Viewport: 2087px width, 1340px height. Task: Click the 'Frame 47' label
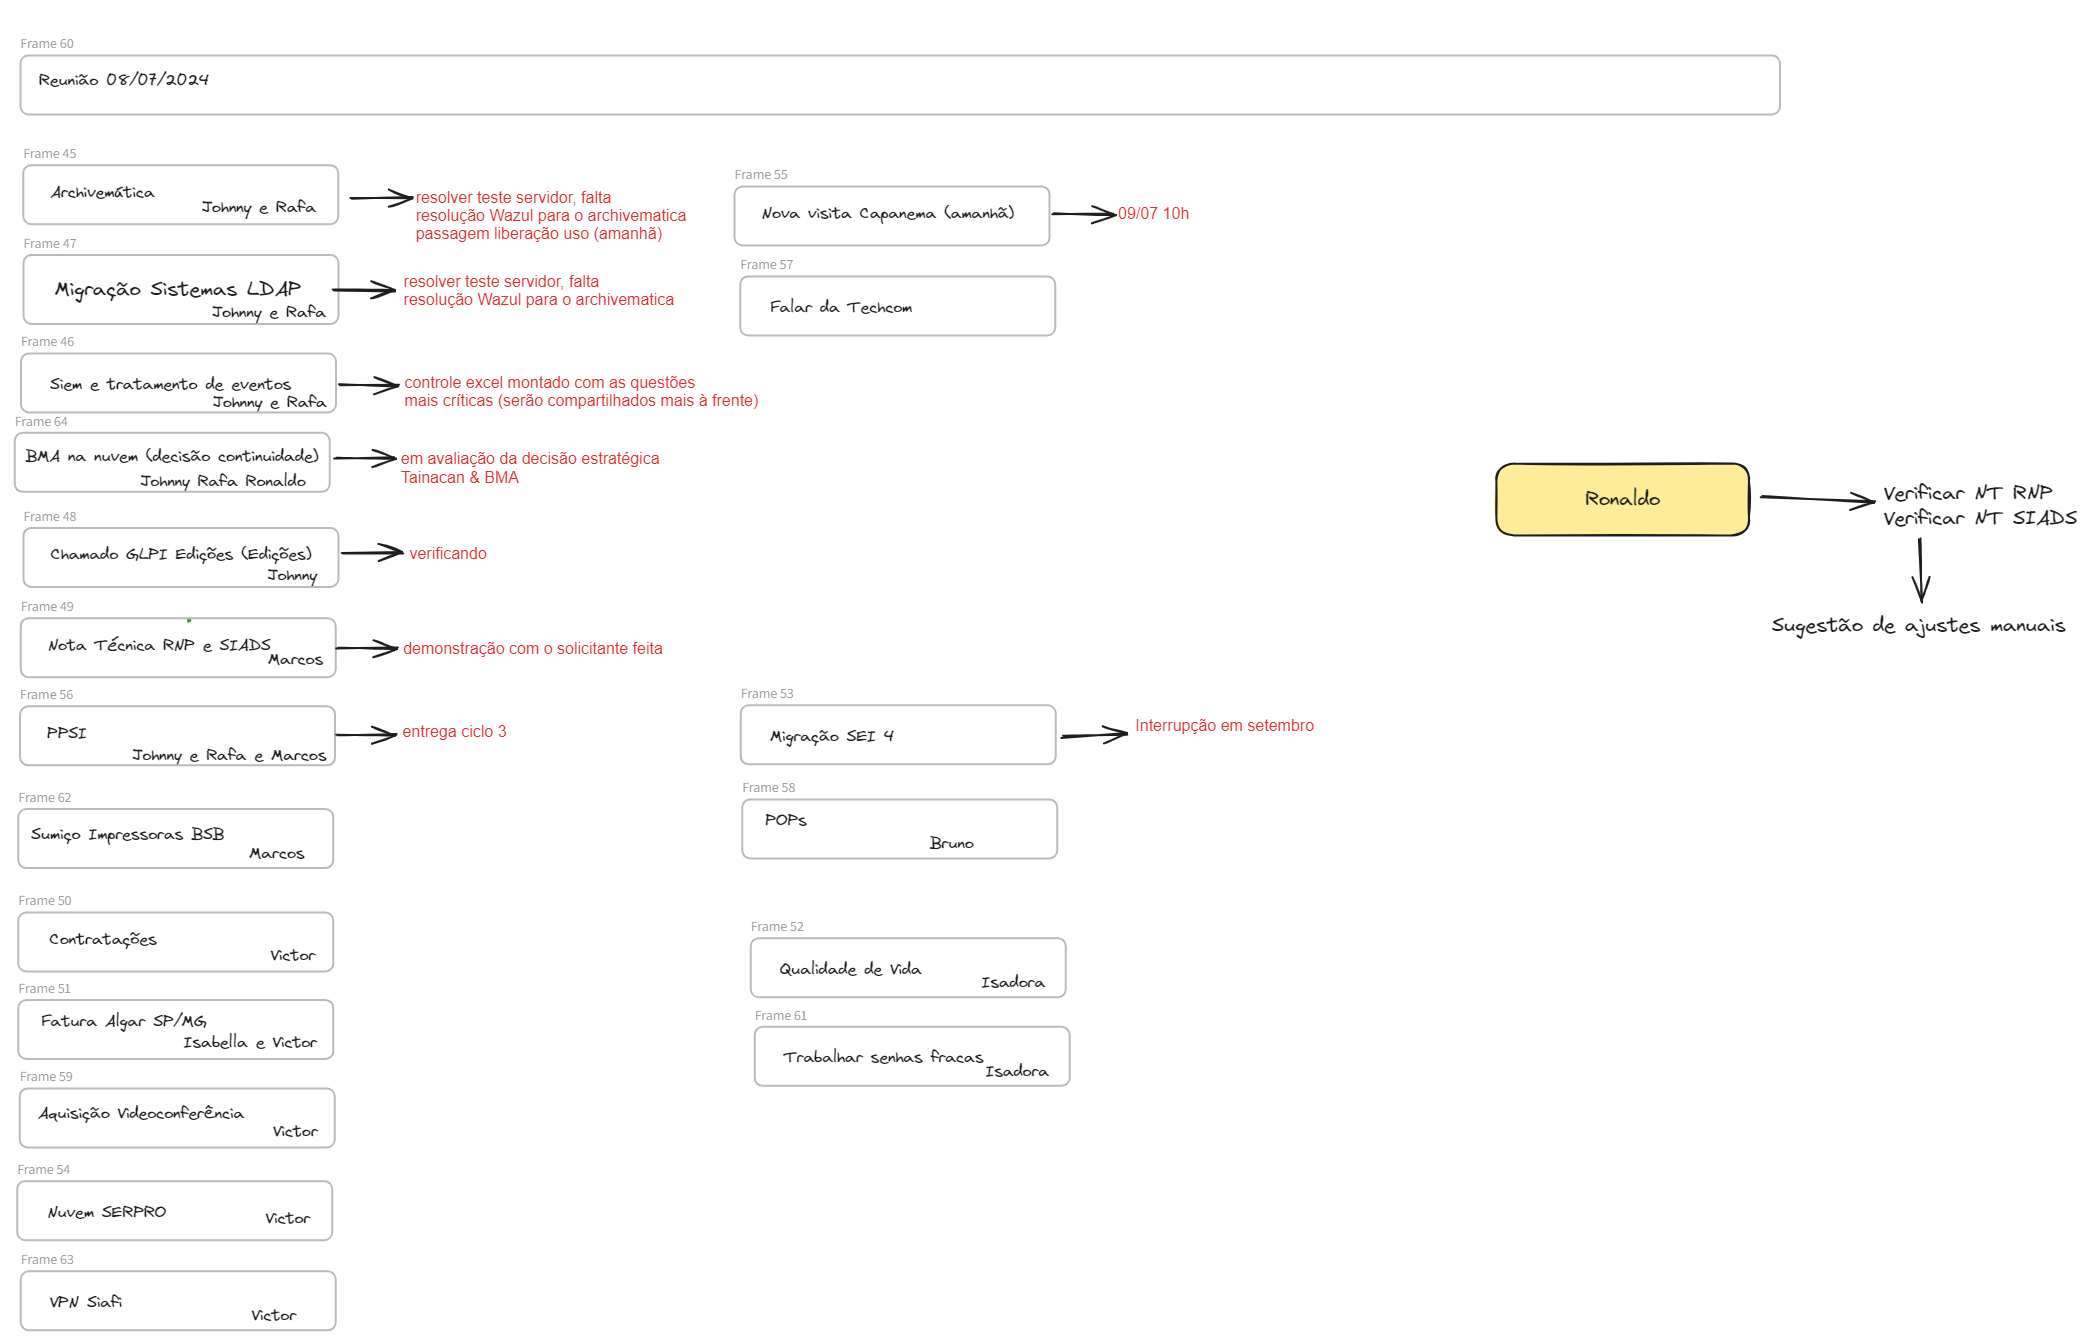(x=50, y=244)
